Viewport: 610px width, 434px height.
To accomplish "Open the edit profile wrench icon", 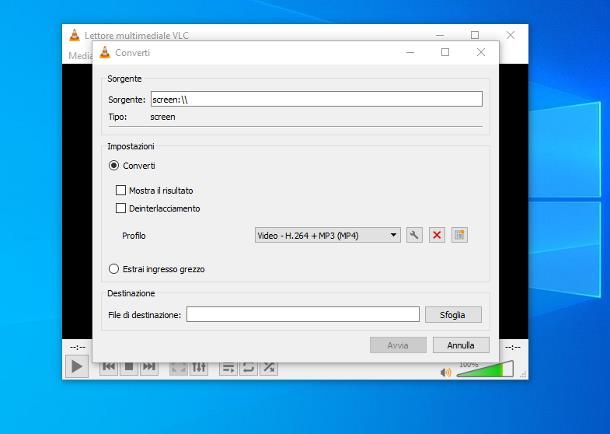I will [x=414, y=235].
